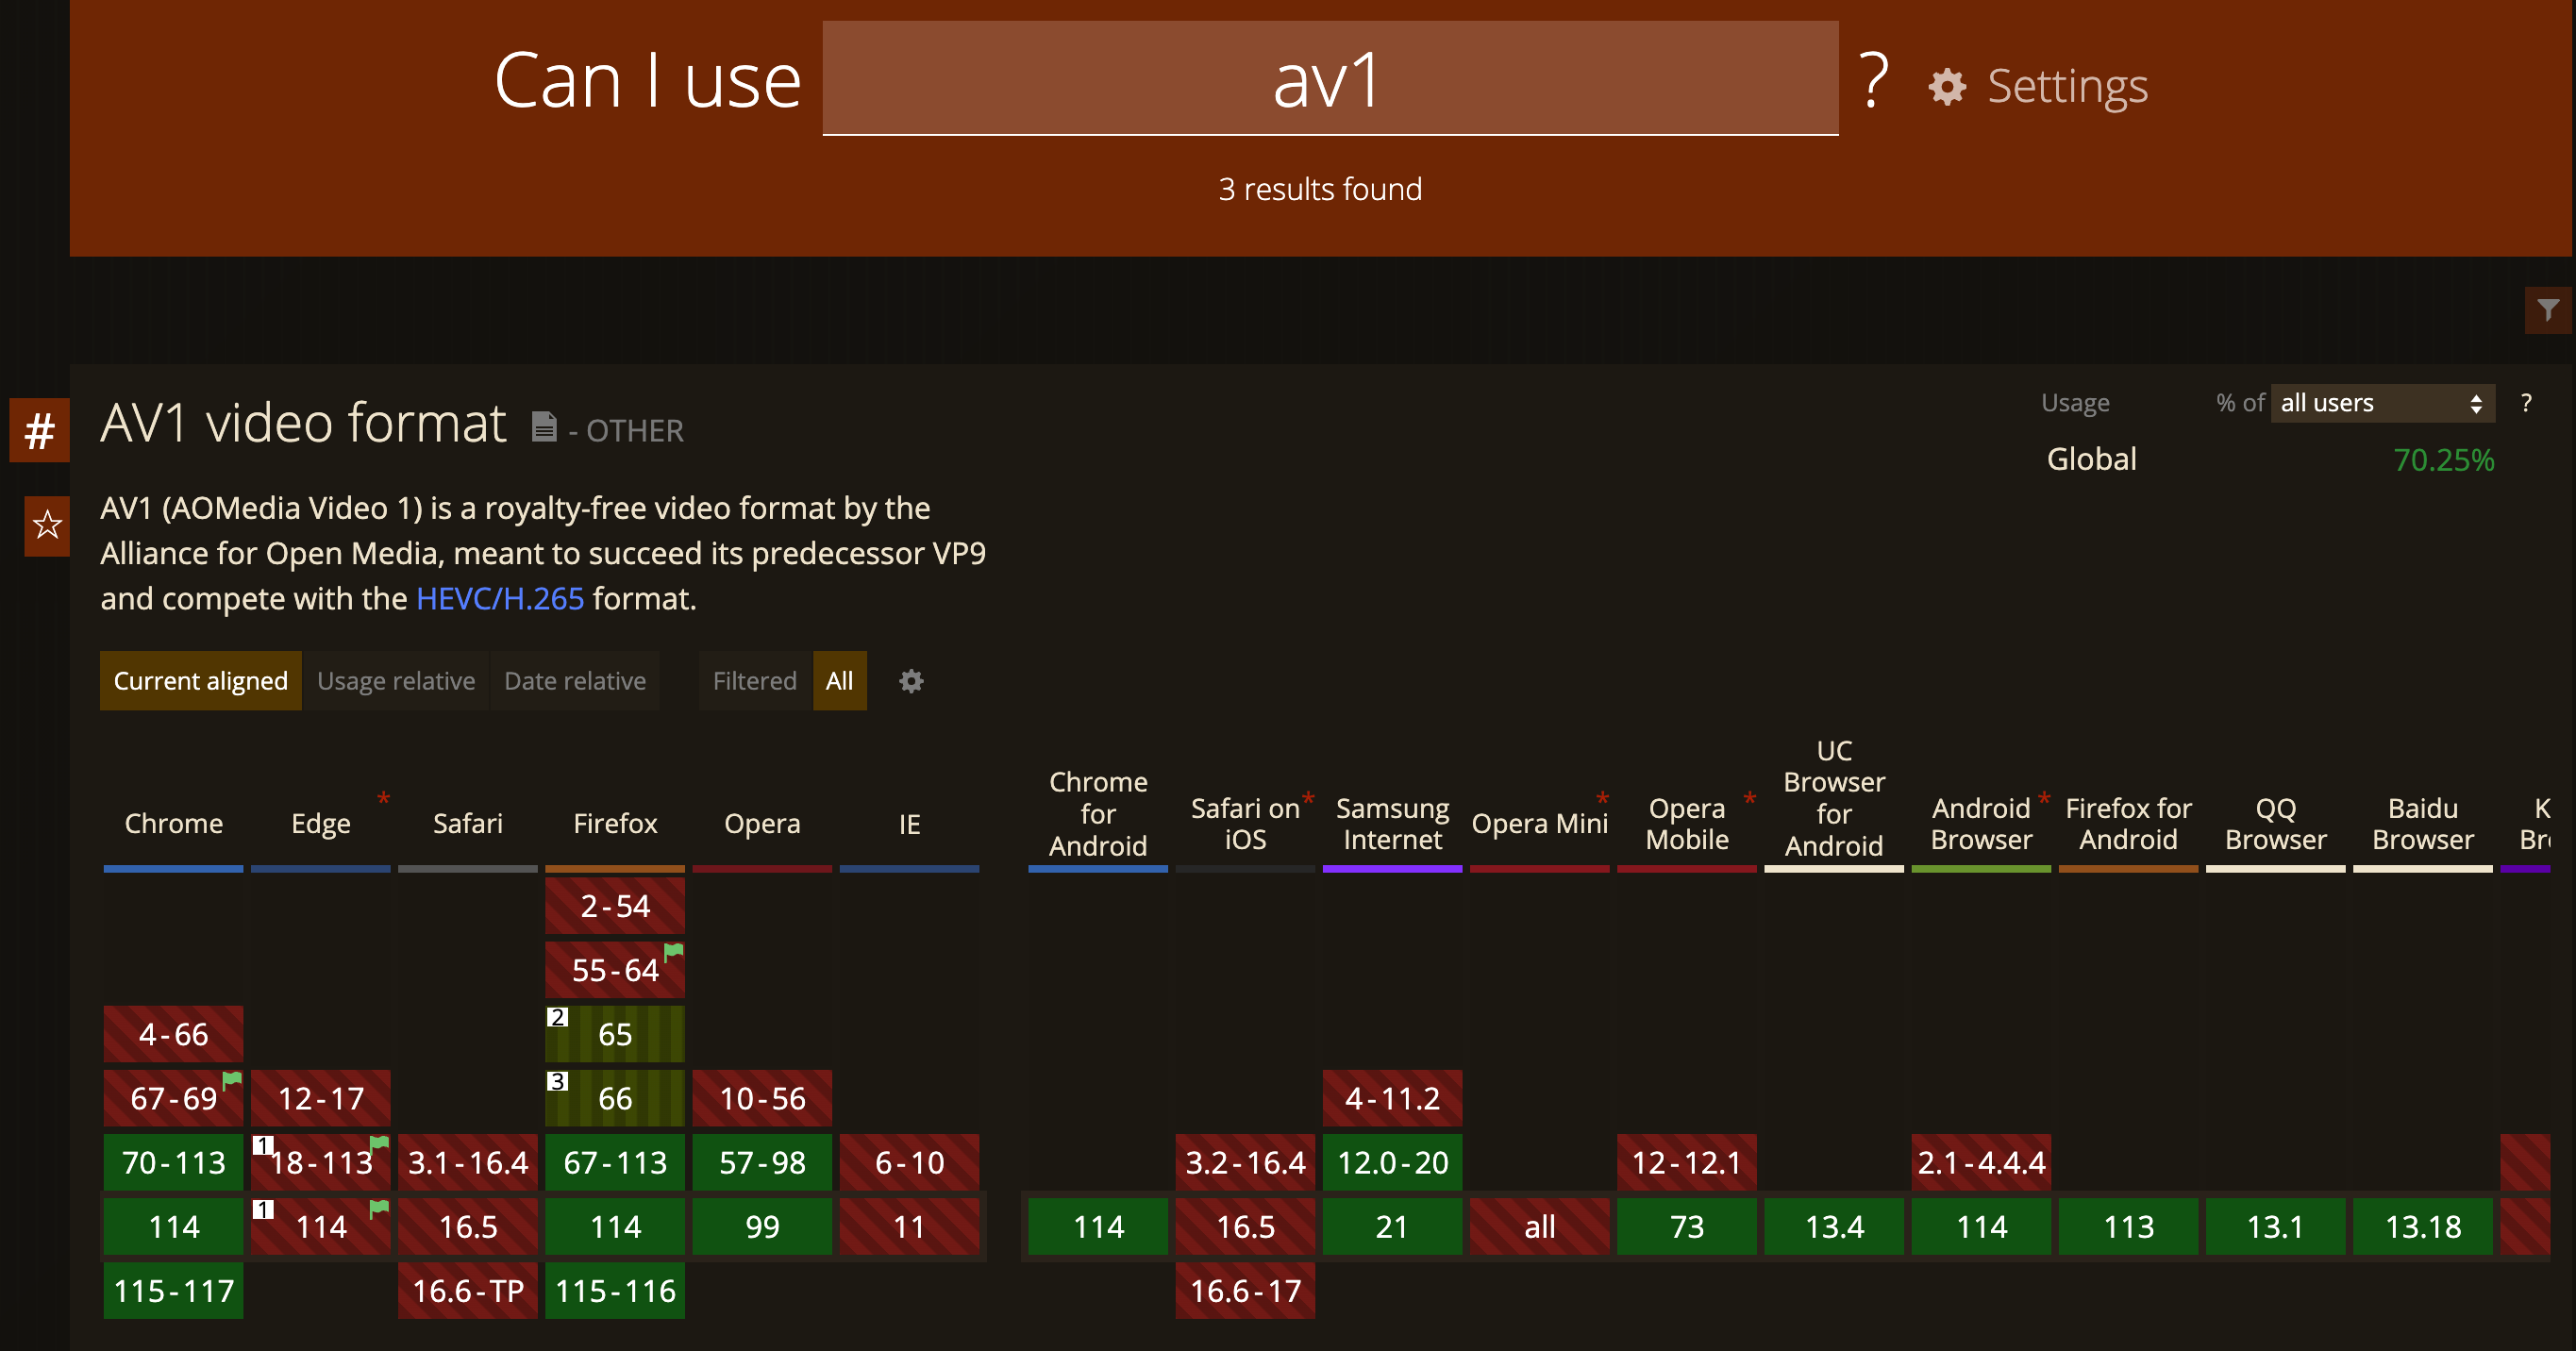This screenshot has height=1351, width=2576.
Task: Click note 3 marker on Firefox 66
Action: (557, 1081)
